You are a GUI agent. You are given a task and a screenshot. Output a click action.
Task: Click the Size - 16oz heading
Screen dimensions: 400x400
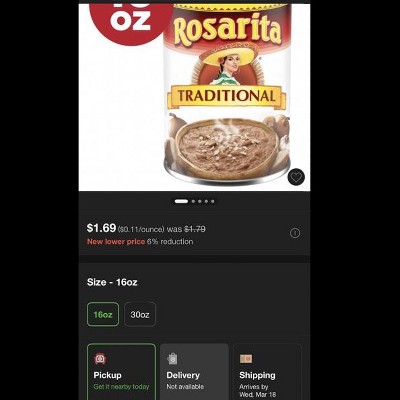pyautogui.click(x=112, y=282)
